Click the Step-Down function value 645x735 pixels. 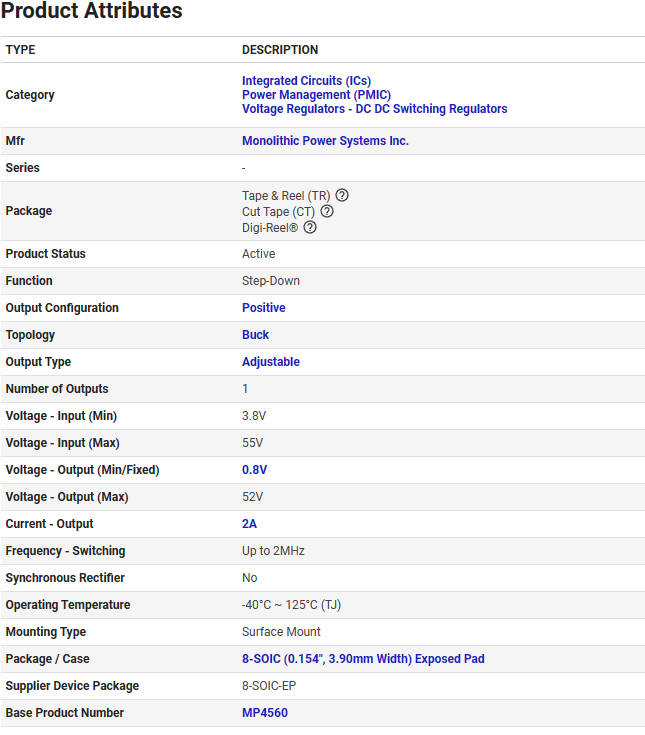coord(270,281)
